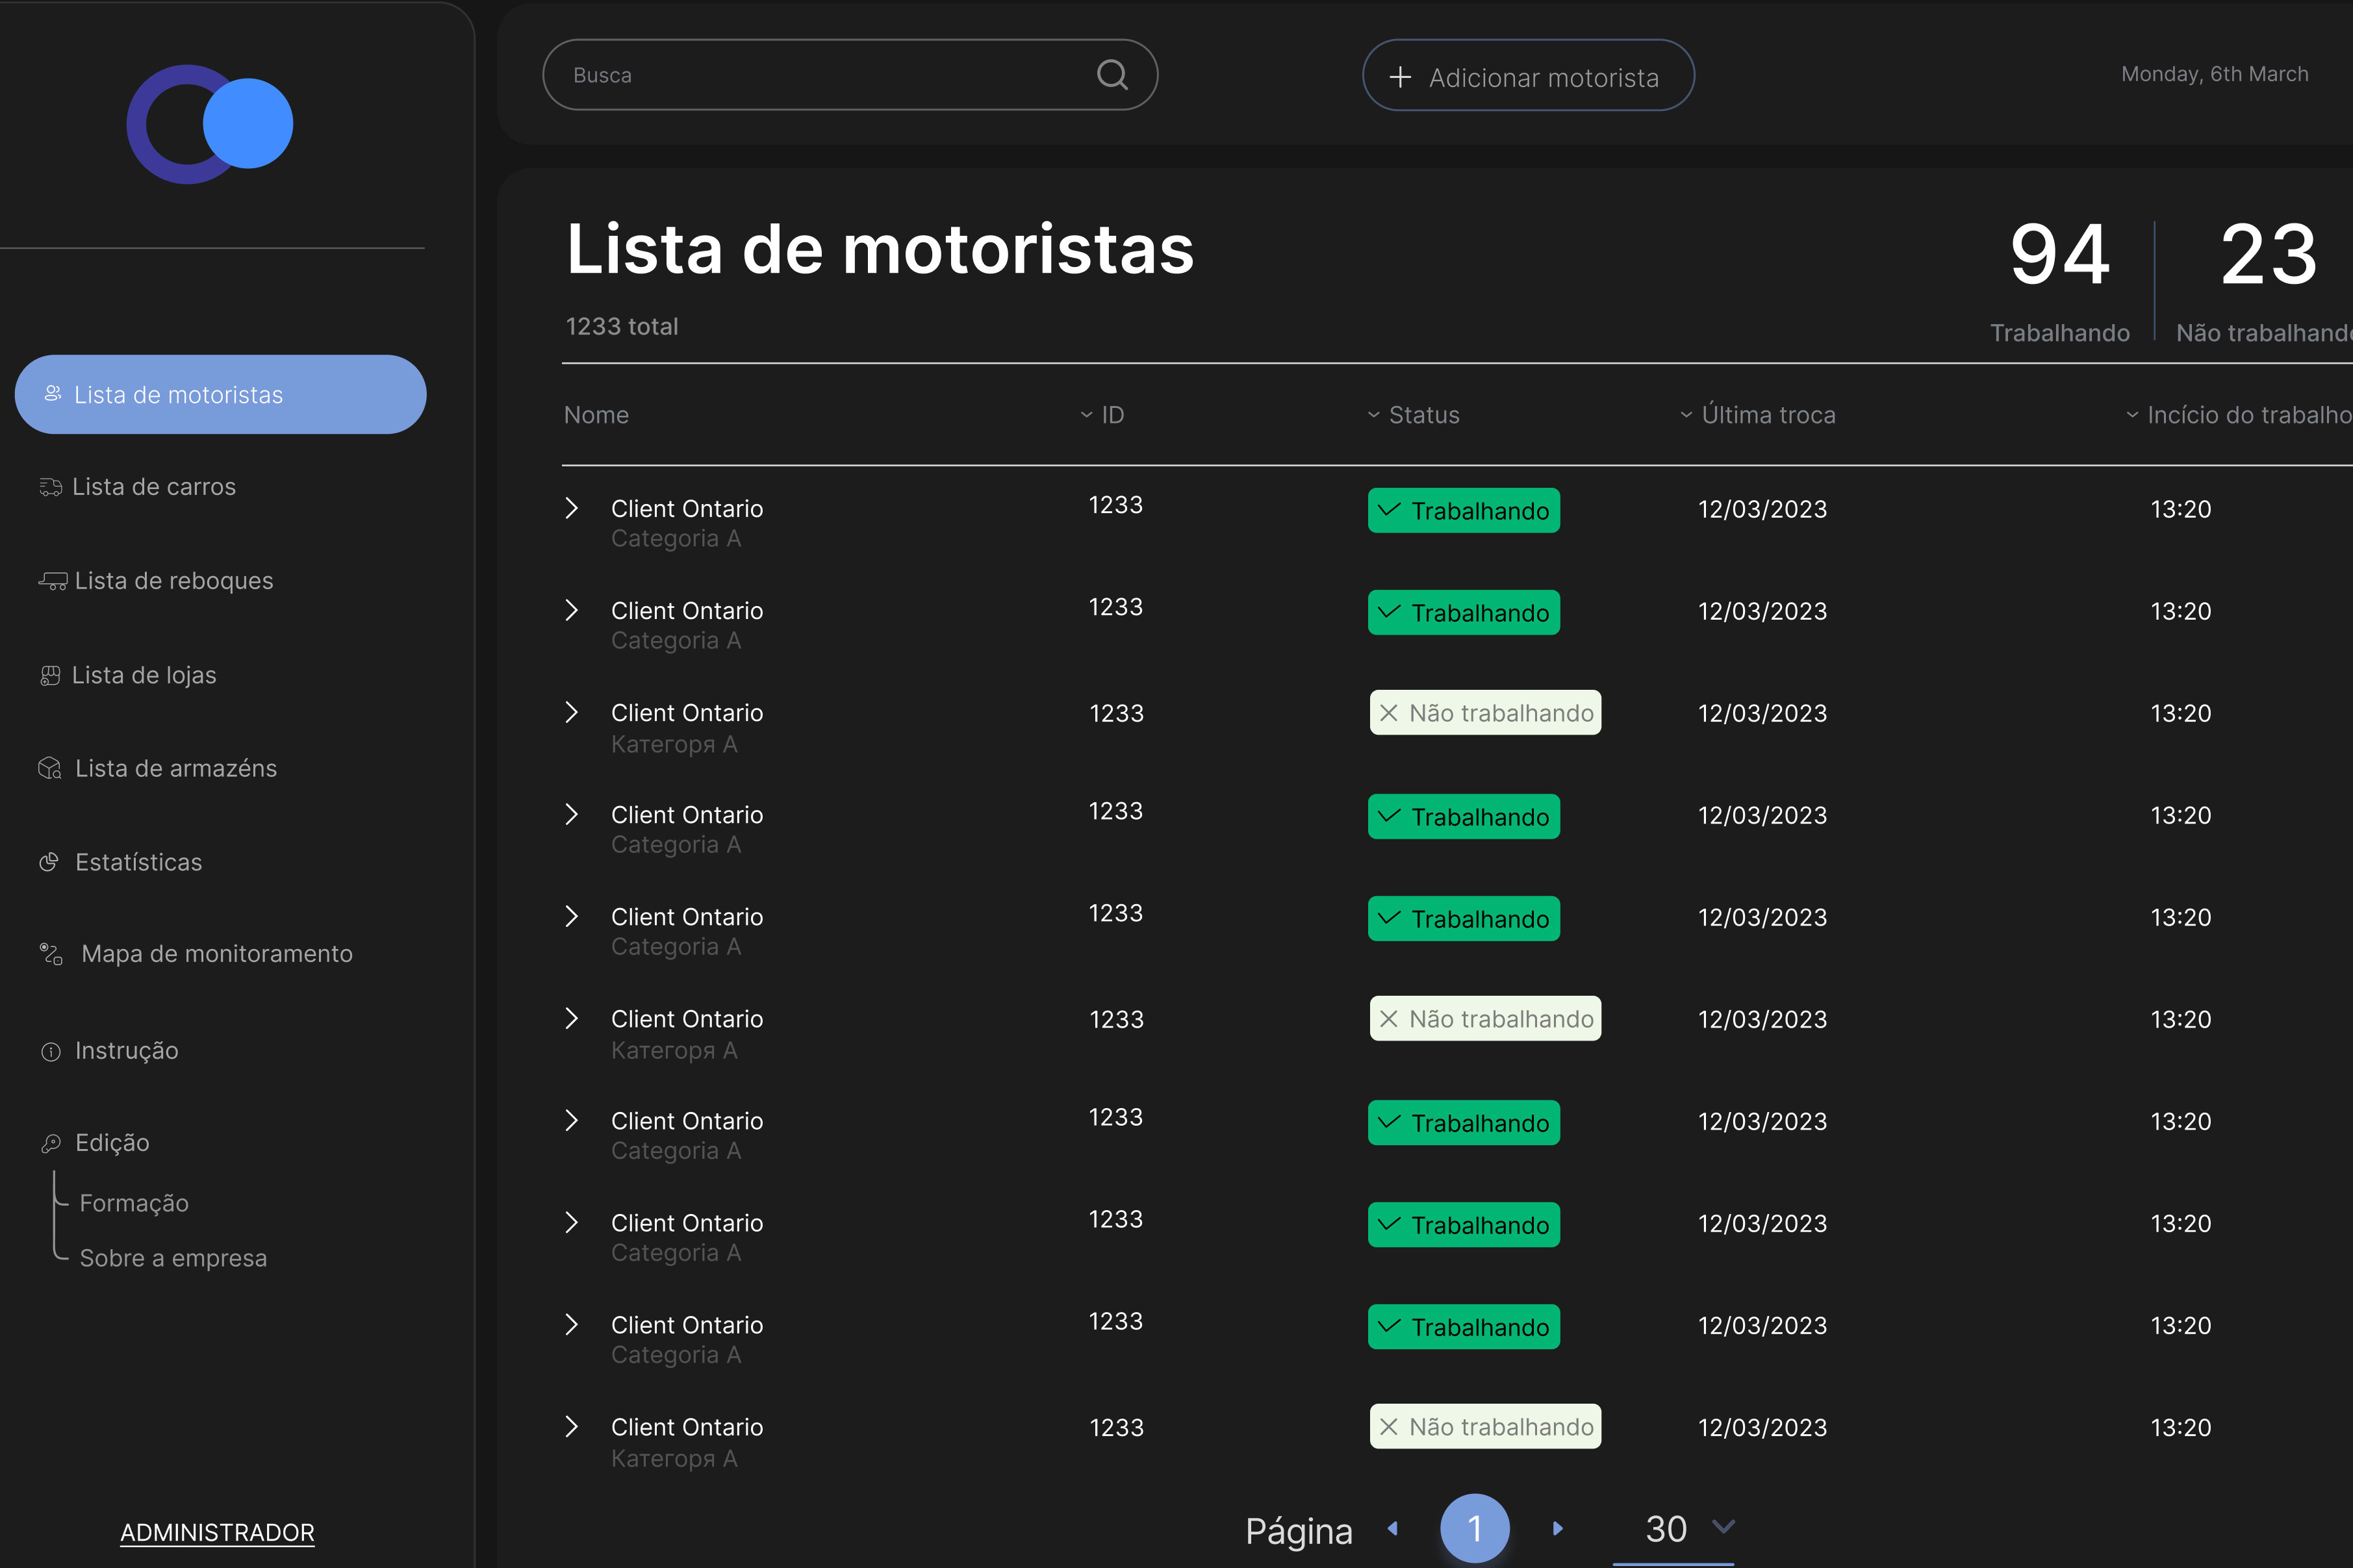Click the store icon for Lista de lojas

coord(50,676)
